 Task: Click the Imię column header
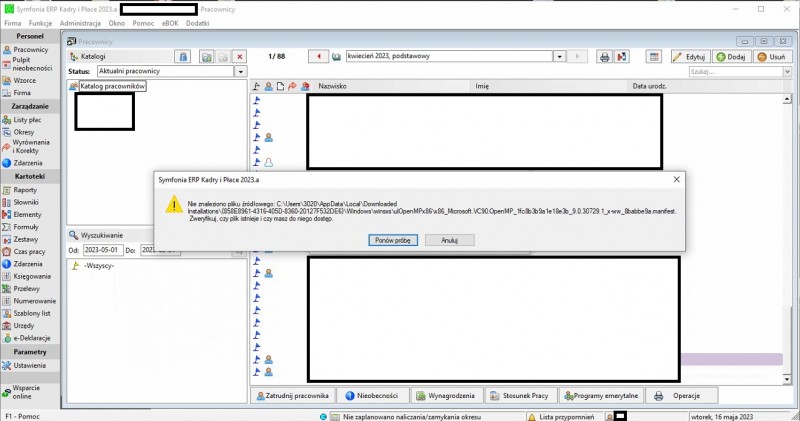click(x=549, y=86)
